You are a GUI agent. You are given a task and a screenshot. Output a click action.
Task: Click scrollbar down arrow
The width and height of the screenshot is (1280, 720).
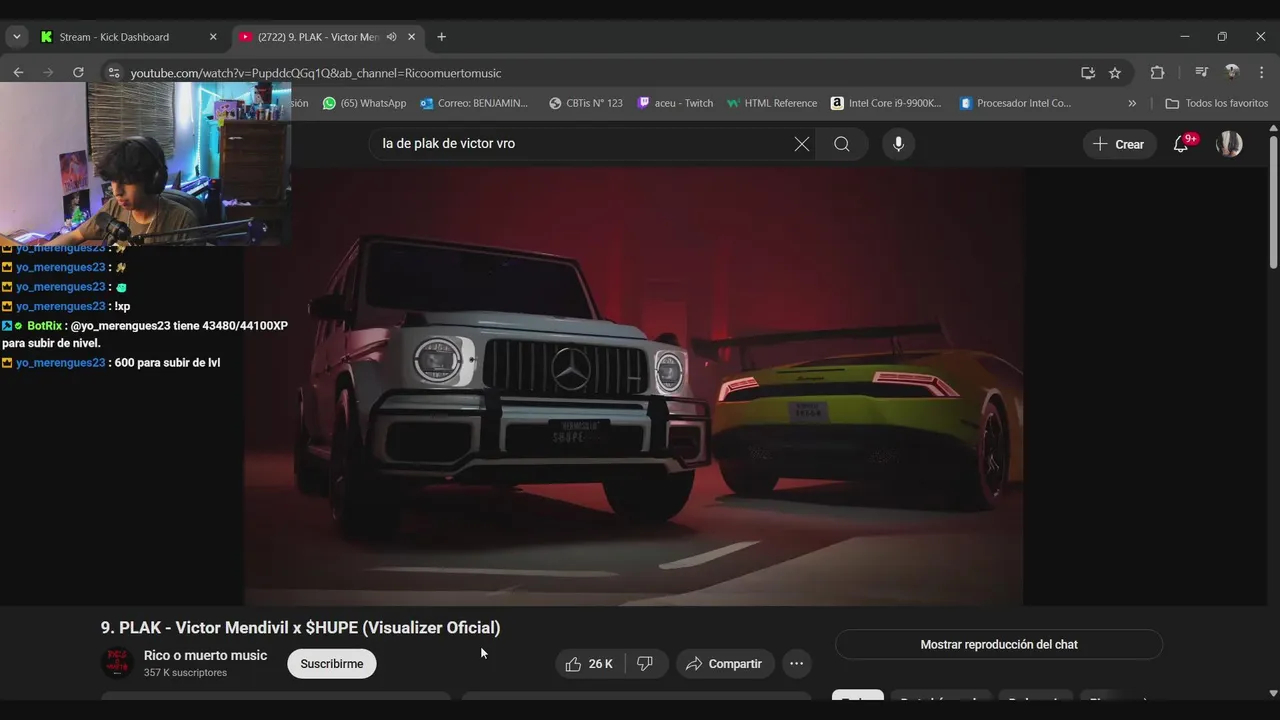pos(1273,692)
